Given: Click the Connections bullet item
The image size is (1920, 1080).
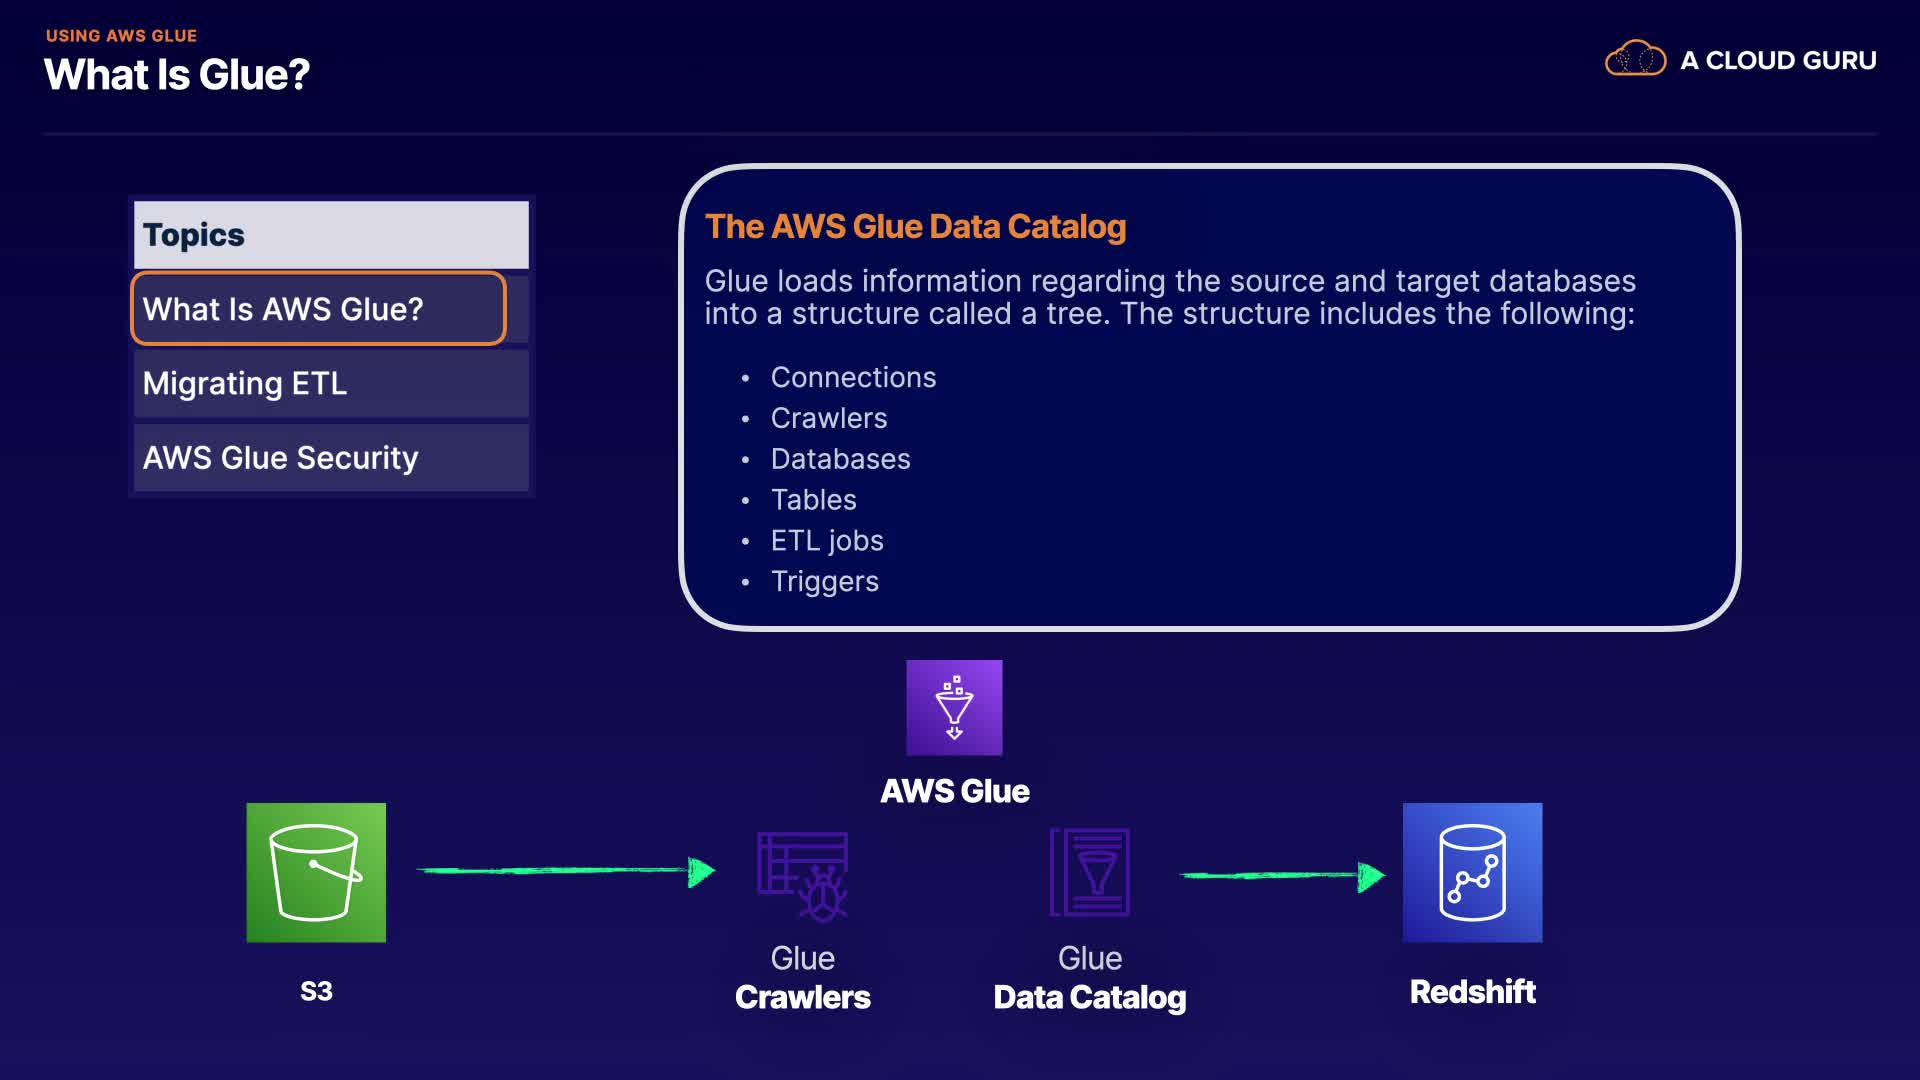Looking at the screenshot, I should (x=853, y=377).
